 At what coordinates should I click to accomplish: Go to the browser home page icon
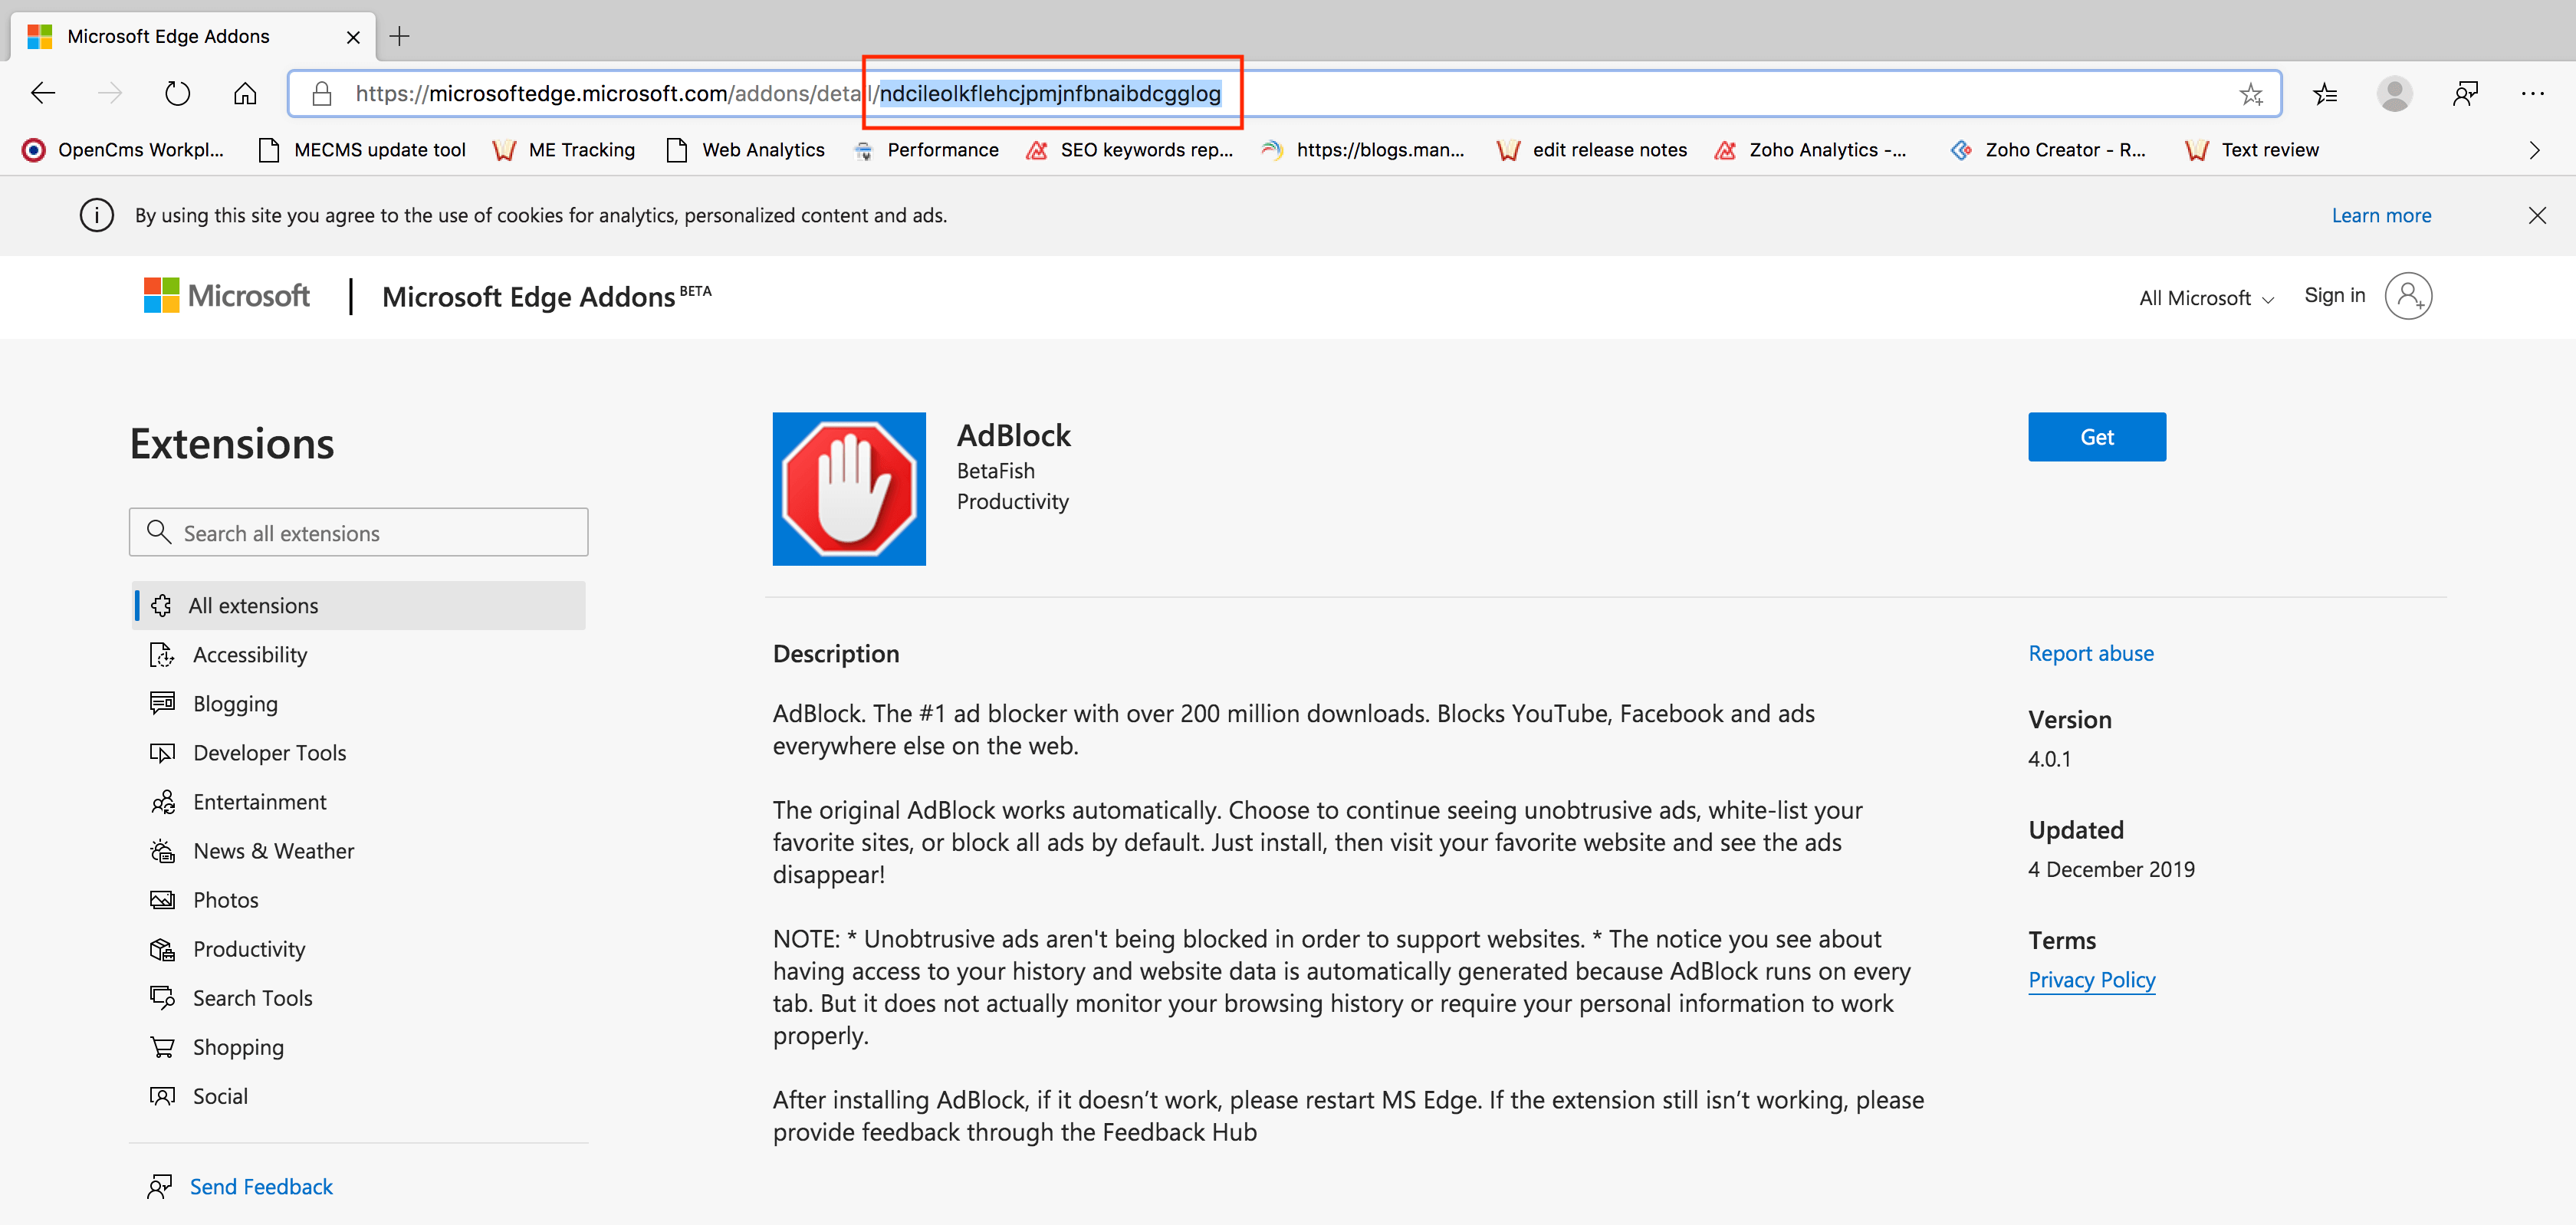[x=245, y=94]
